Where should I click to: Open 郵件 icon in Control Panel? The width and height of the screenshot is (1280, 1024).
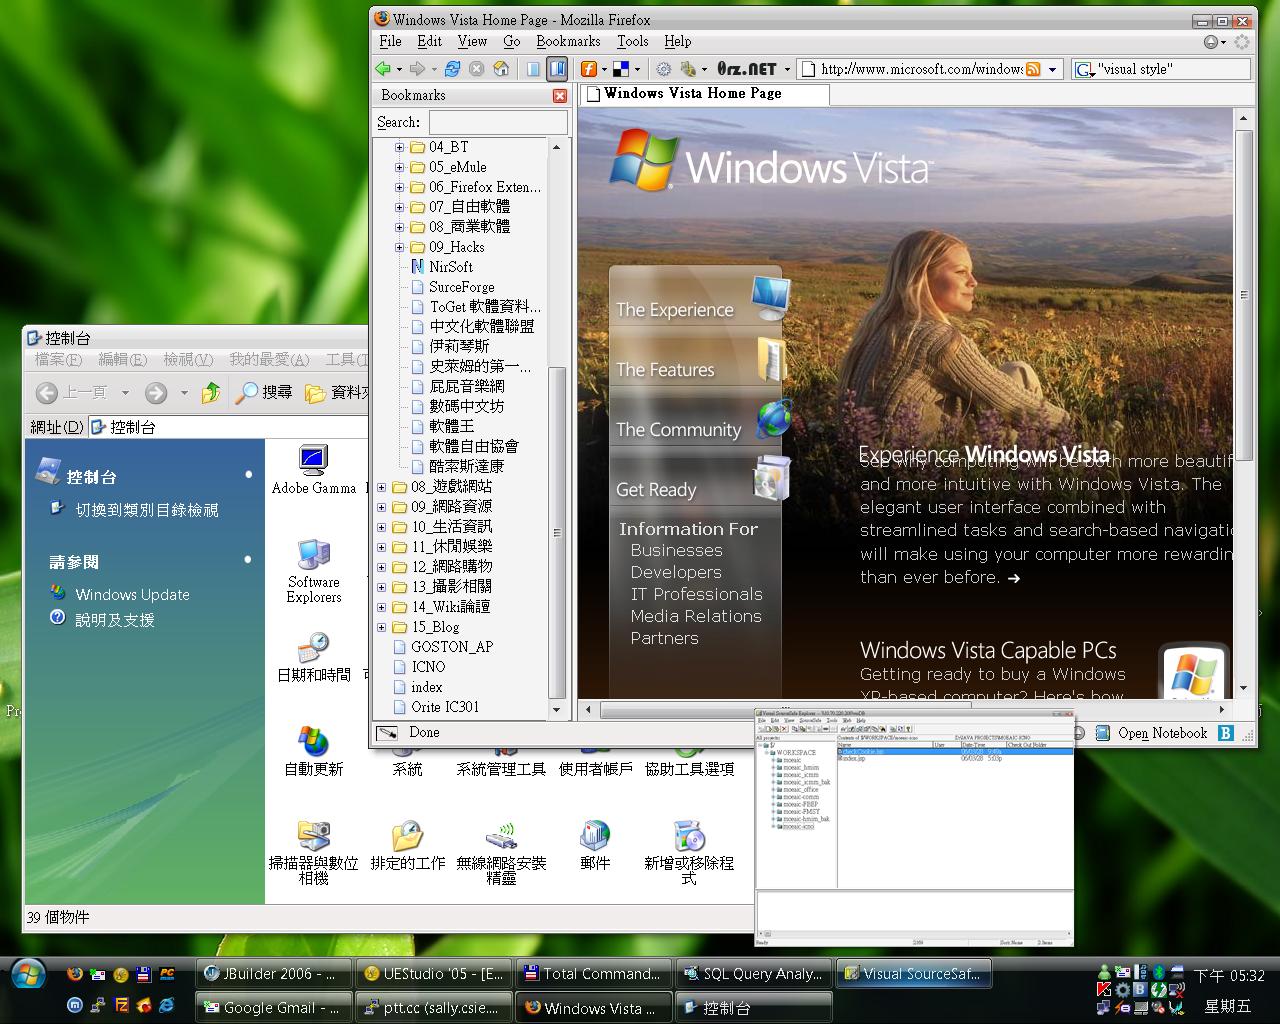[595, 846]
